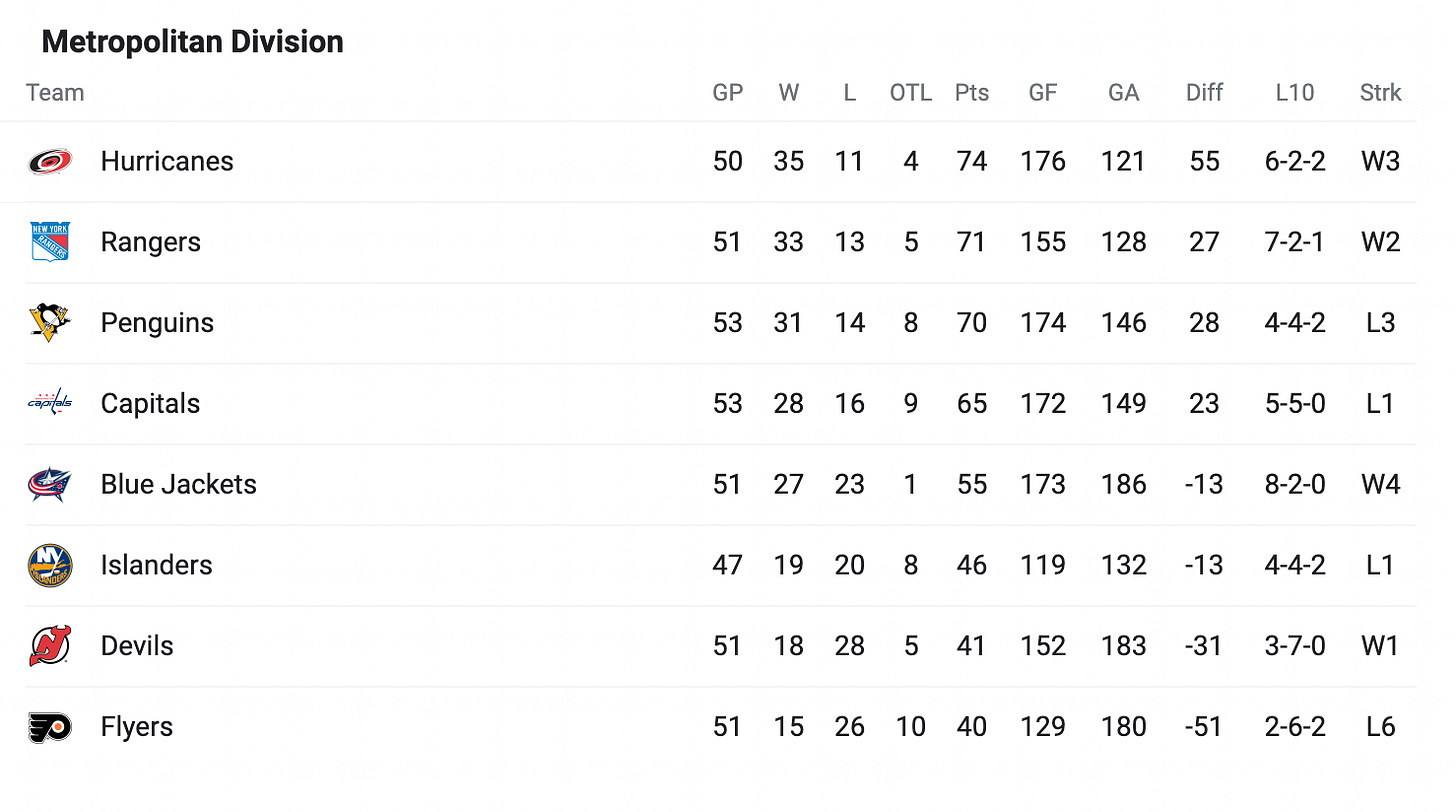Open the Hurricanes team name link
The height and width of the screenshot is (812, 1456).
tap(167, 161)
